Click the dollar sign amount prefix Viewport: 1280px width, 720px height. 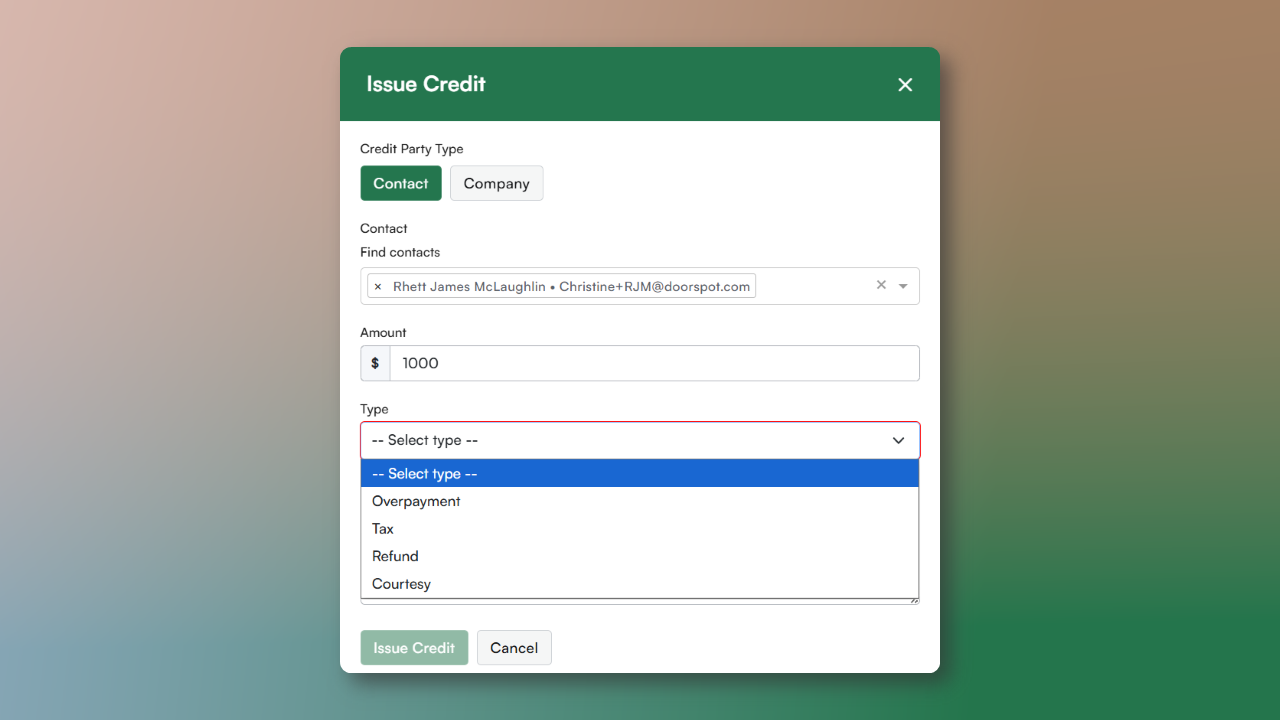click(x=375, y=363)
